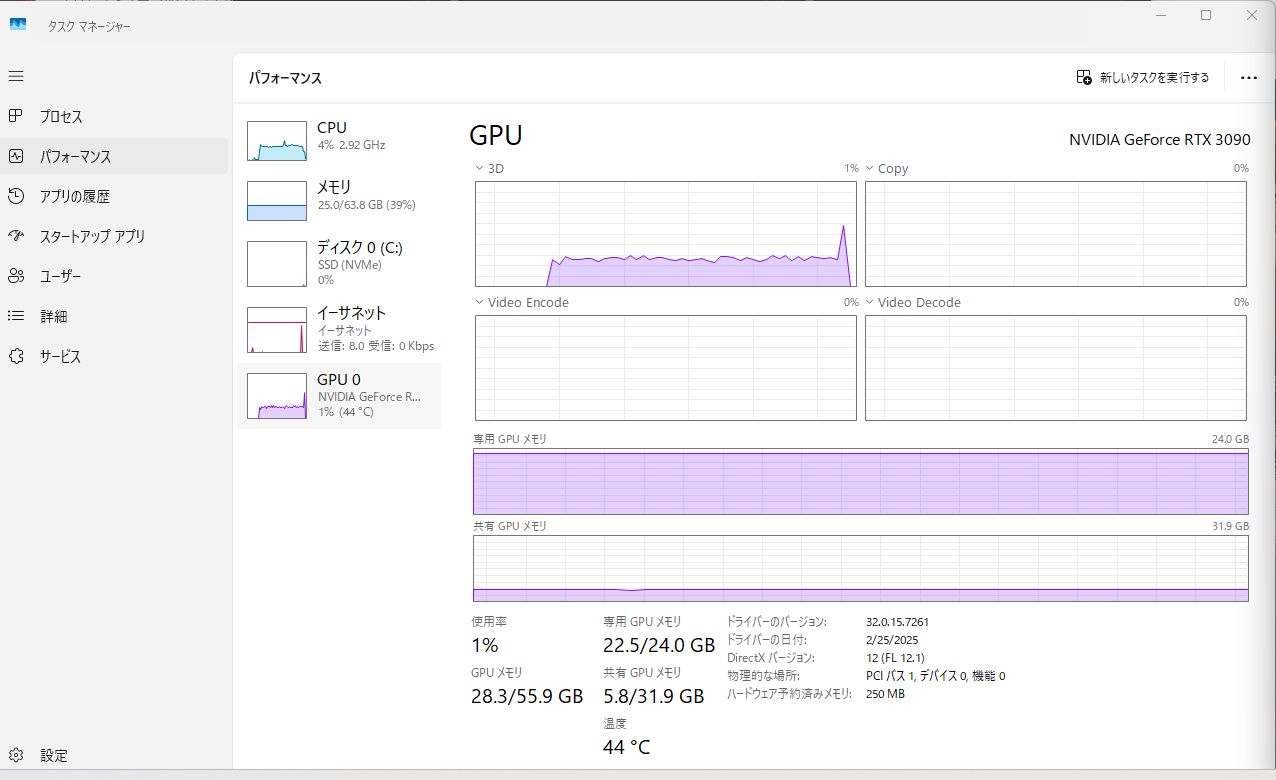
Task: Click the ハードウェア予約済みメモリ label
Action: (790, 694)
